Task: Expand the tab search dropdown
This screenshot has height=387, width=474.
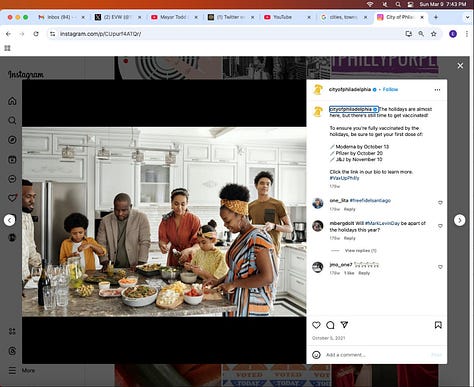Action: pos(467,17)
